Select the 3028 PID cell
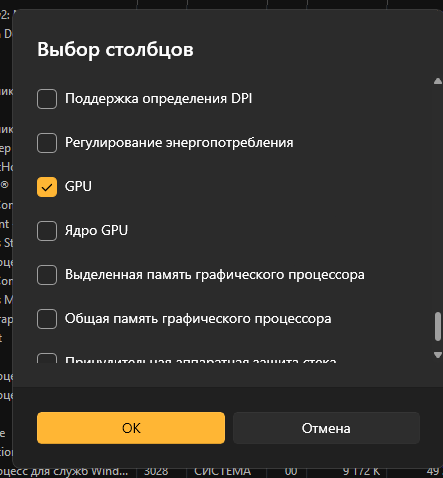Image resolution: width=443 pixels, height=478 pixels. (x=156, y=471)
